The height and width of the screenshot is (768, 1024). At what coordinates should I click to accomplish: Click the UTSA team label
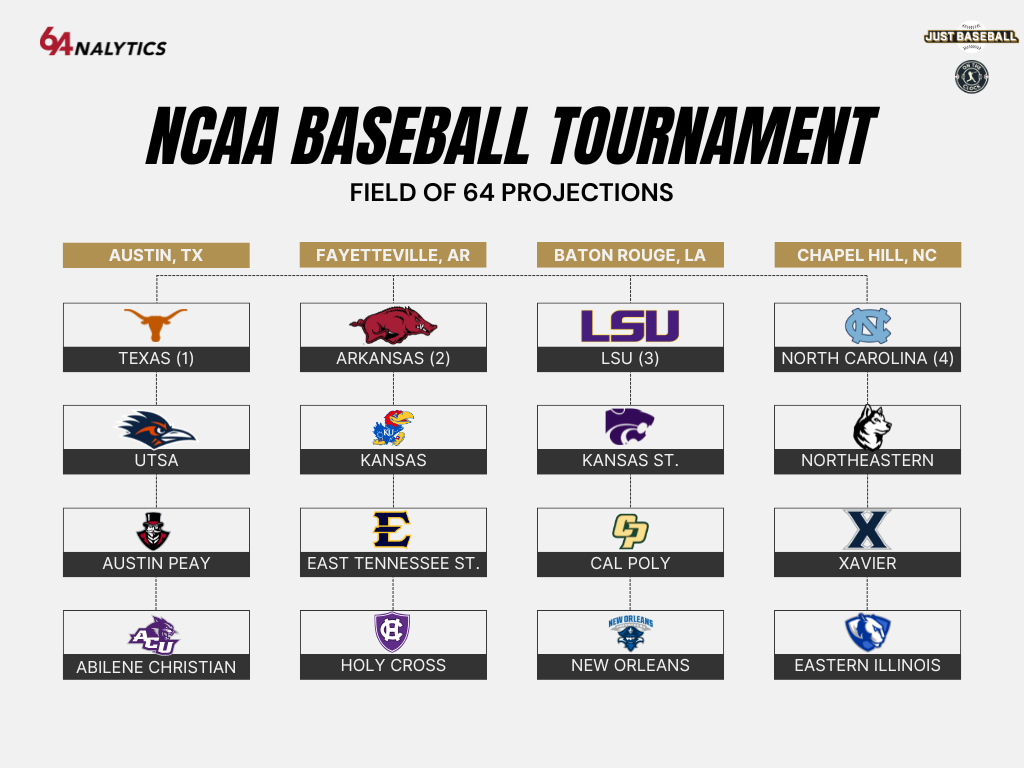point(156,461)
